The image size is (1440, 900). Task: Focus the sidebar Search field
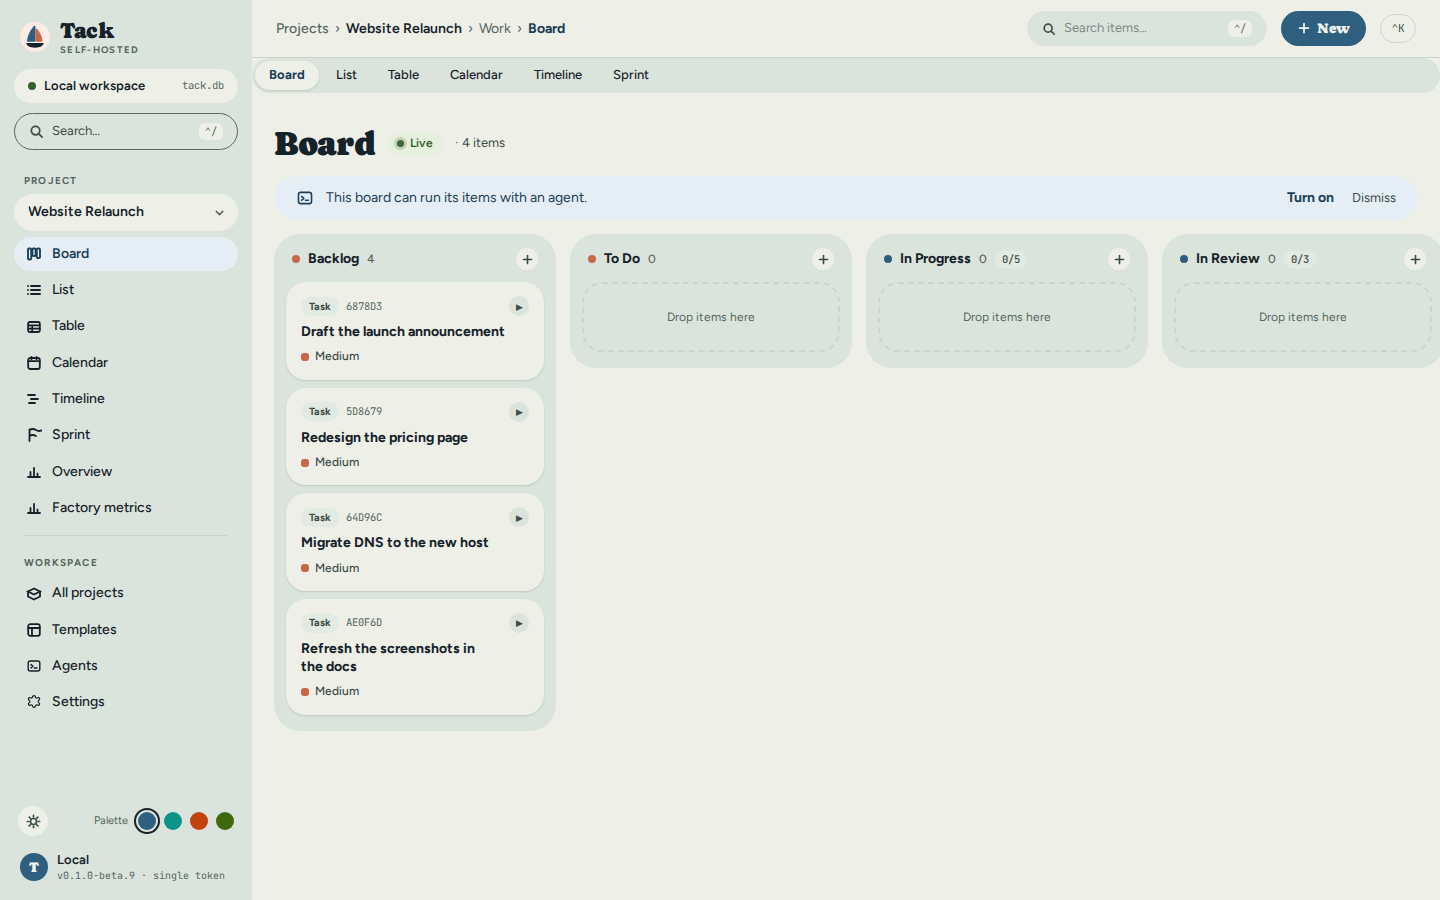(126, 131)
